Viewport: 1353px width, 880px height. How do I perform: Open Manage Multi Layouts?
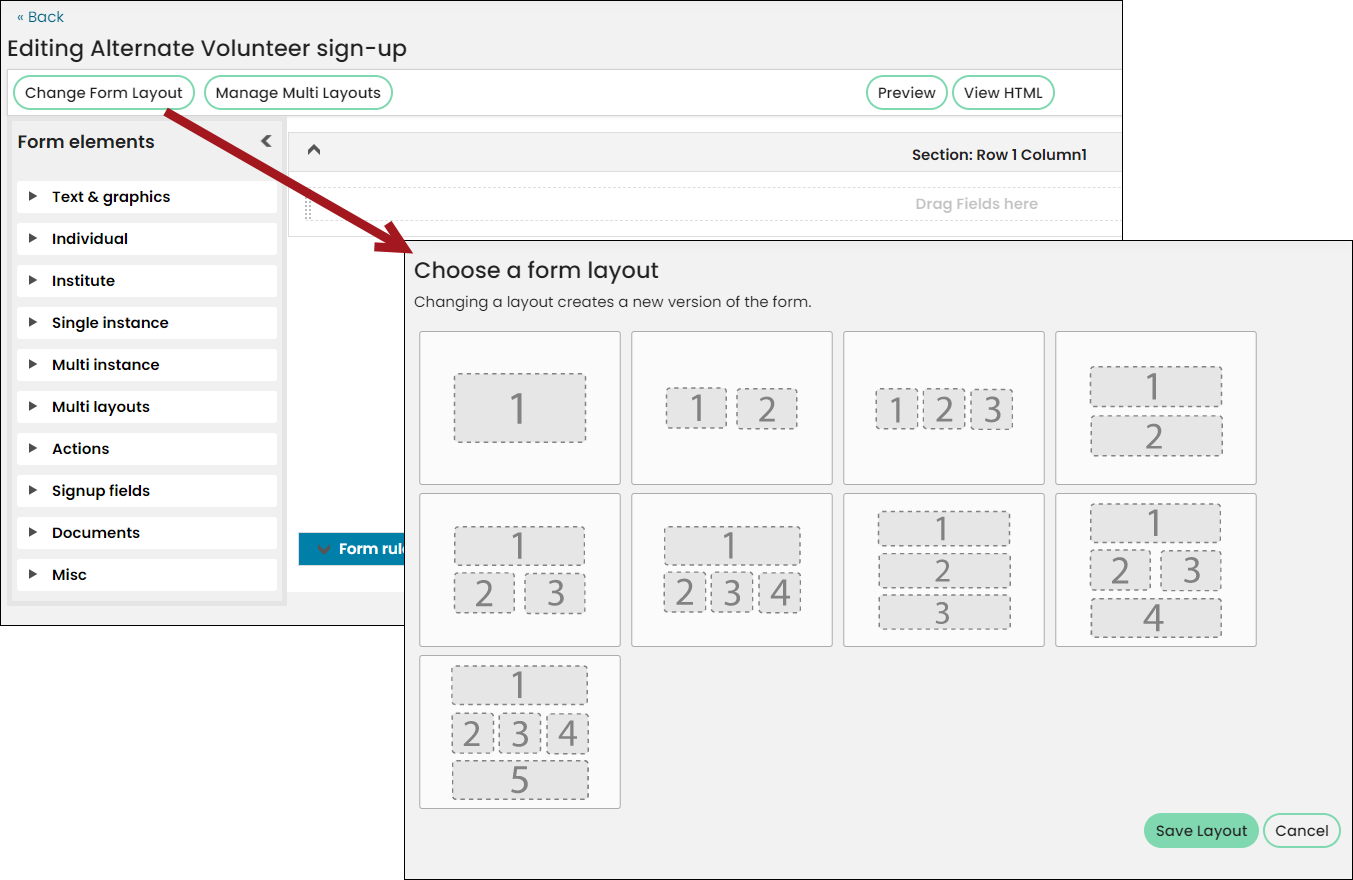tap(298, 93)
